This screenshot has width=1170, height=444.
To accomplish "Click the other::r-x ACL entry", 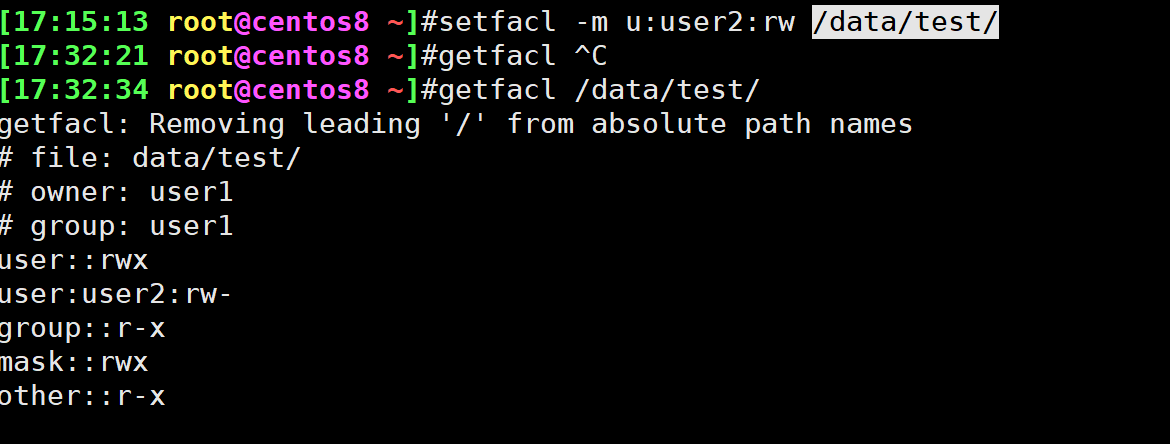I will pyautogui.click(x=82, y=397).
